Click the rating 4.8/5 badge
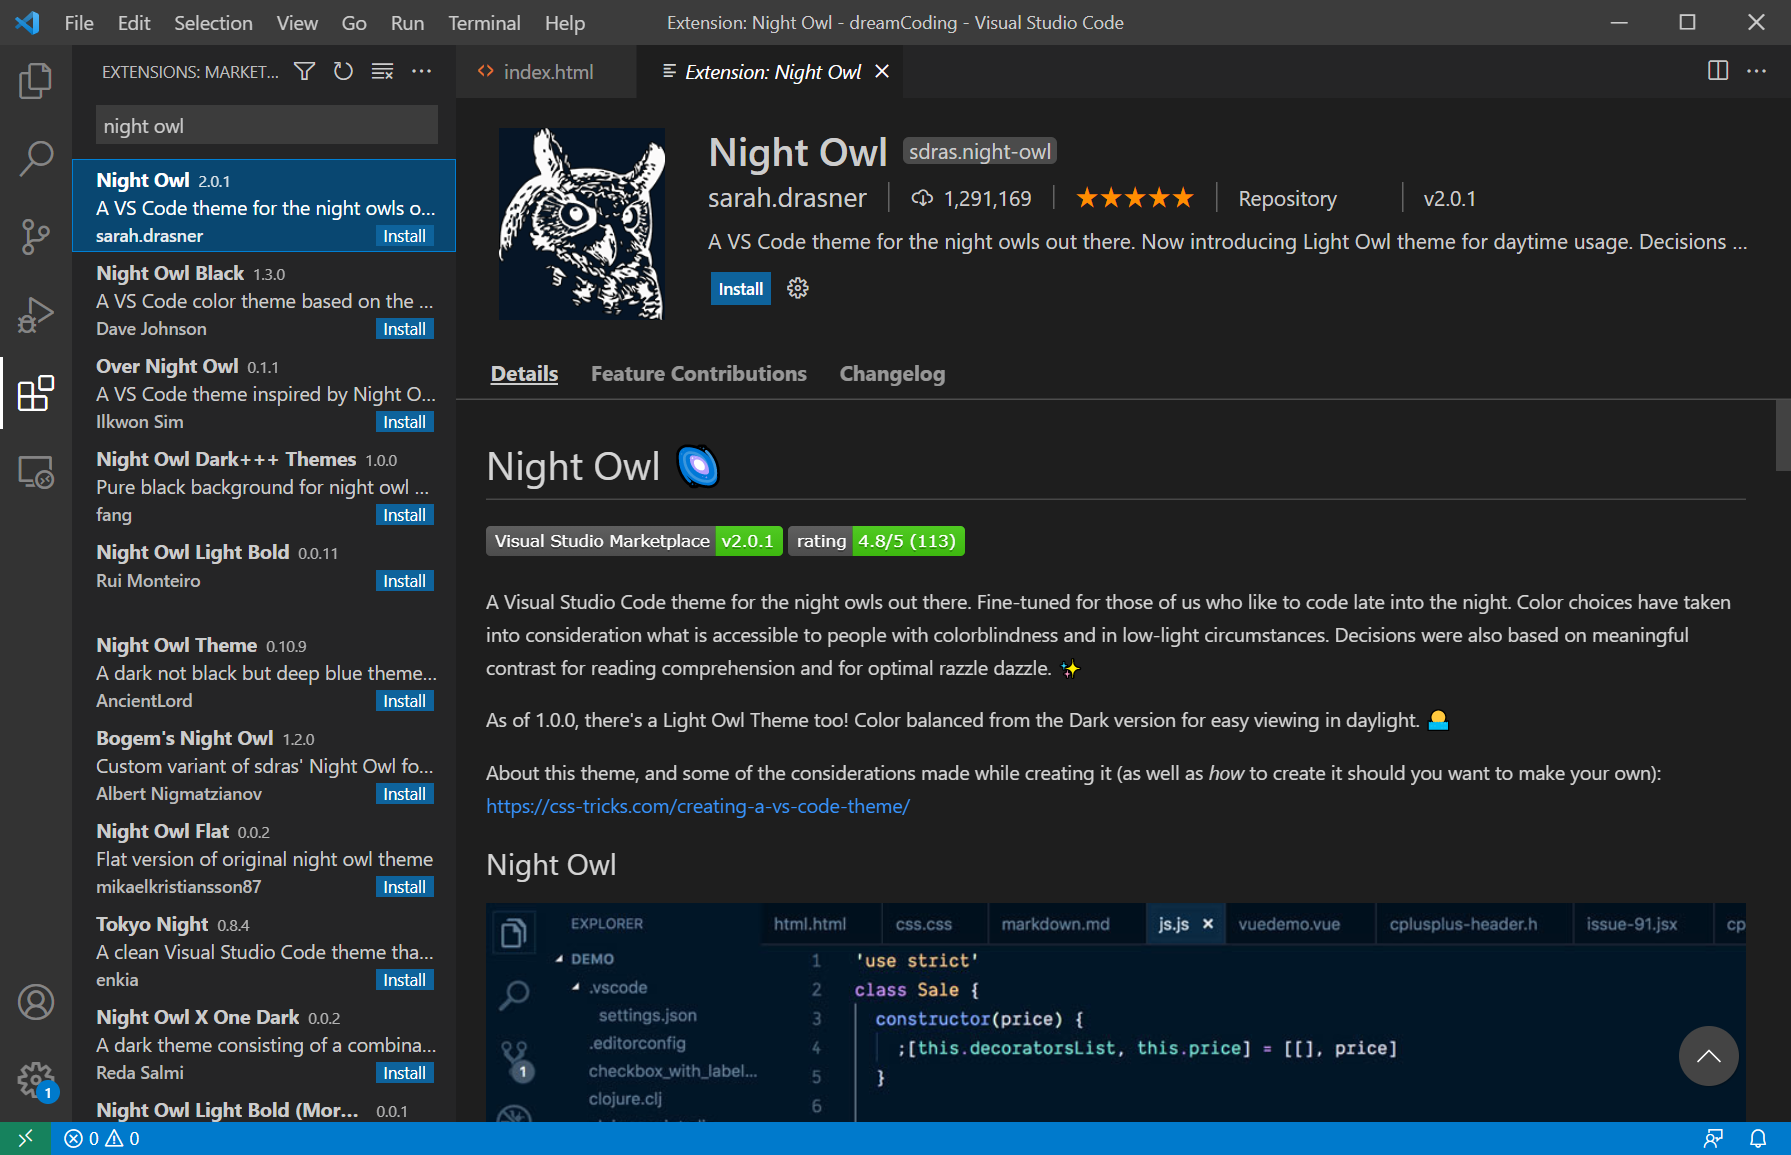1791x1155 pixels. coord(876,541)
